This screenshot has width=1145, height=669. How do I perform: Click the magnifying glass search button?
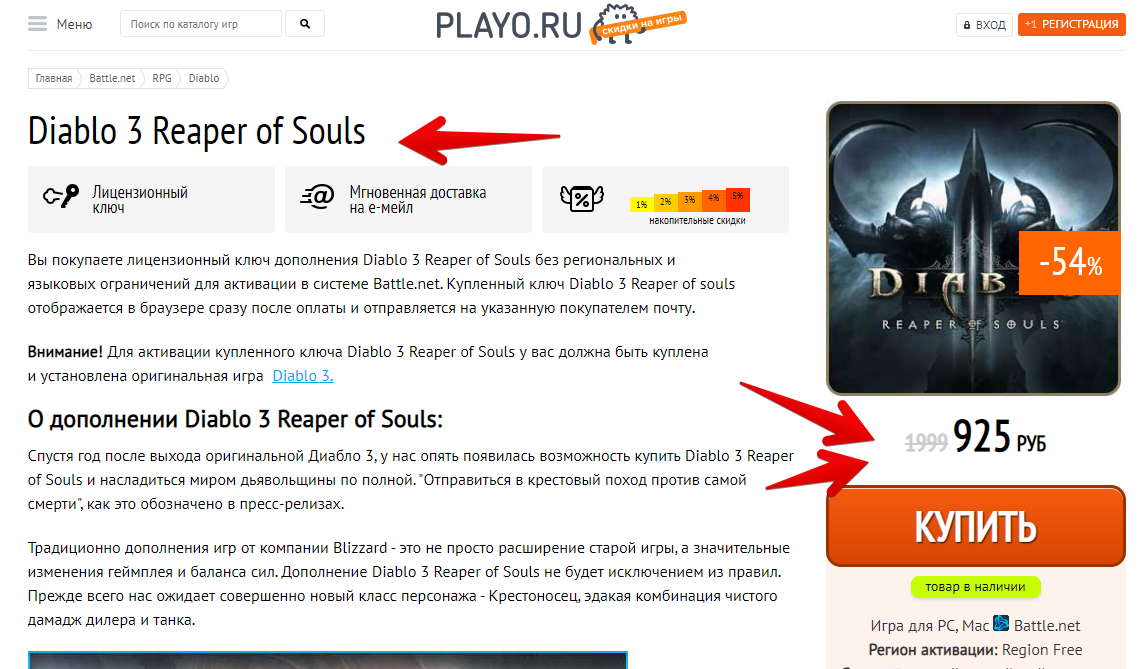click(x=305, y=24)
